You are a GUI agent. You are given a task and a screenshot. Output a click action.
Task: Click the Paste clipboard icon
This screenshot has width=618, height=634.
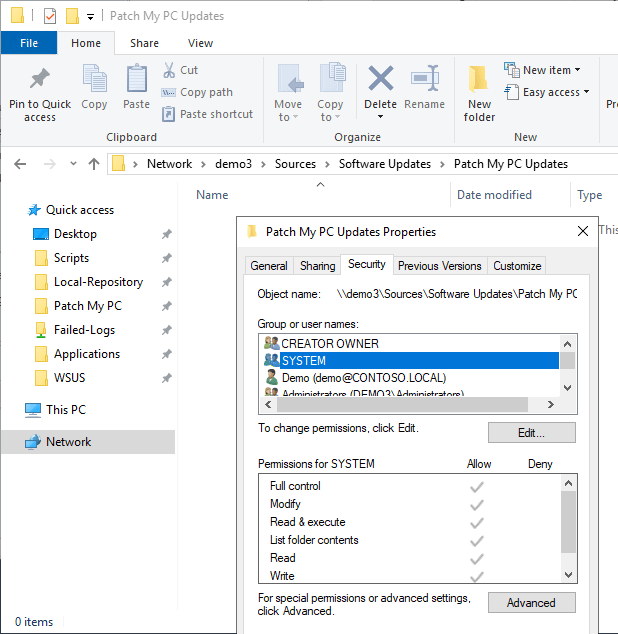point(137,79)
